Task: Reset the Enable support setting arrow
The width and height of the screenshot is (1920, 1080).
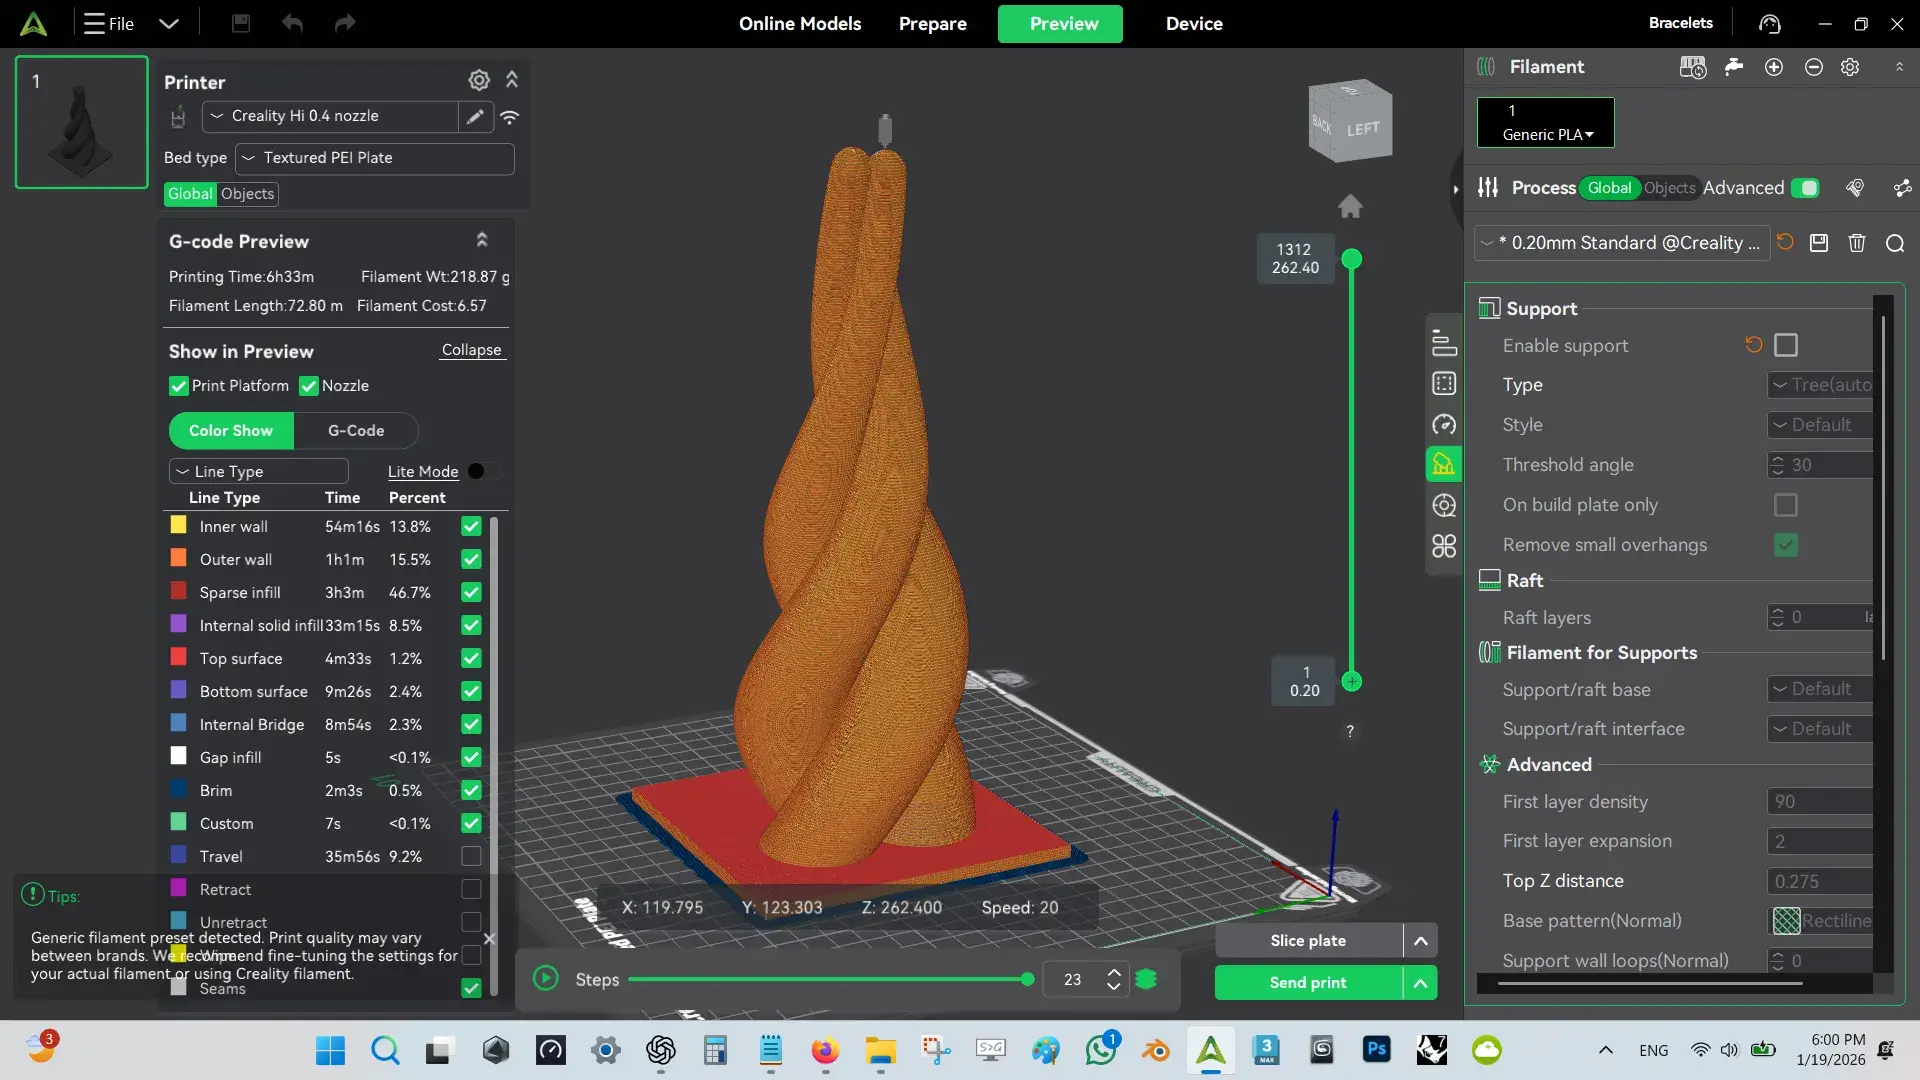Action: (x=1754, y=345)
